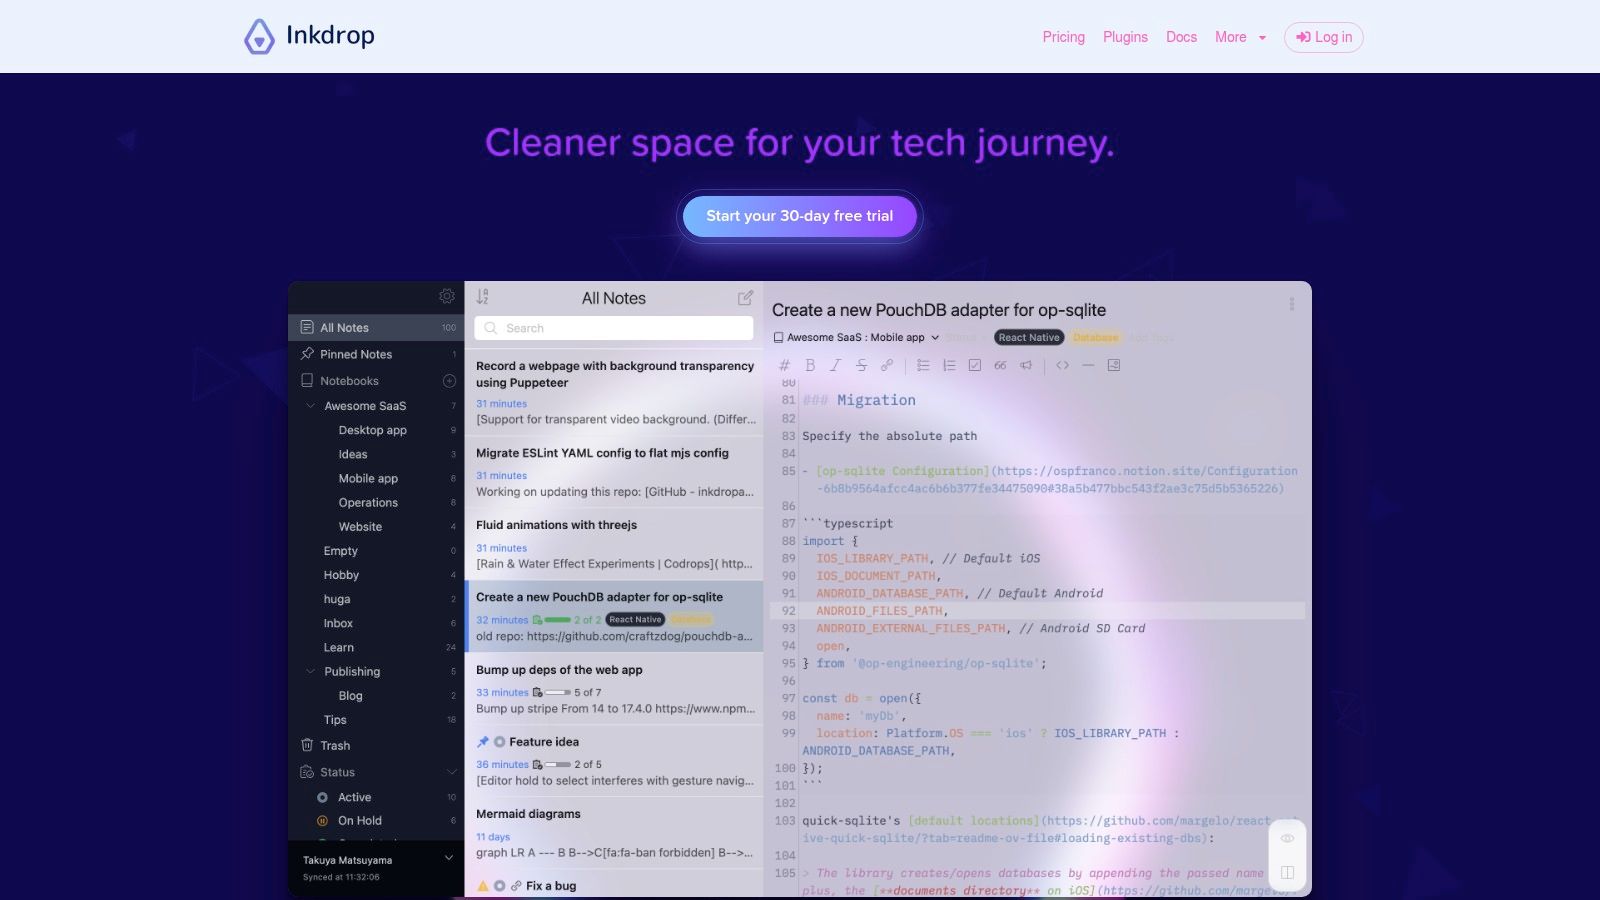
Task: Click the progress bar on Feature idea note
Action: tap(557, 764)
